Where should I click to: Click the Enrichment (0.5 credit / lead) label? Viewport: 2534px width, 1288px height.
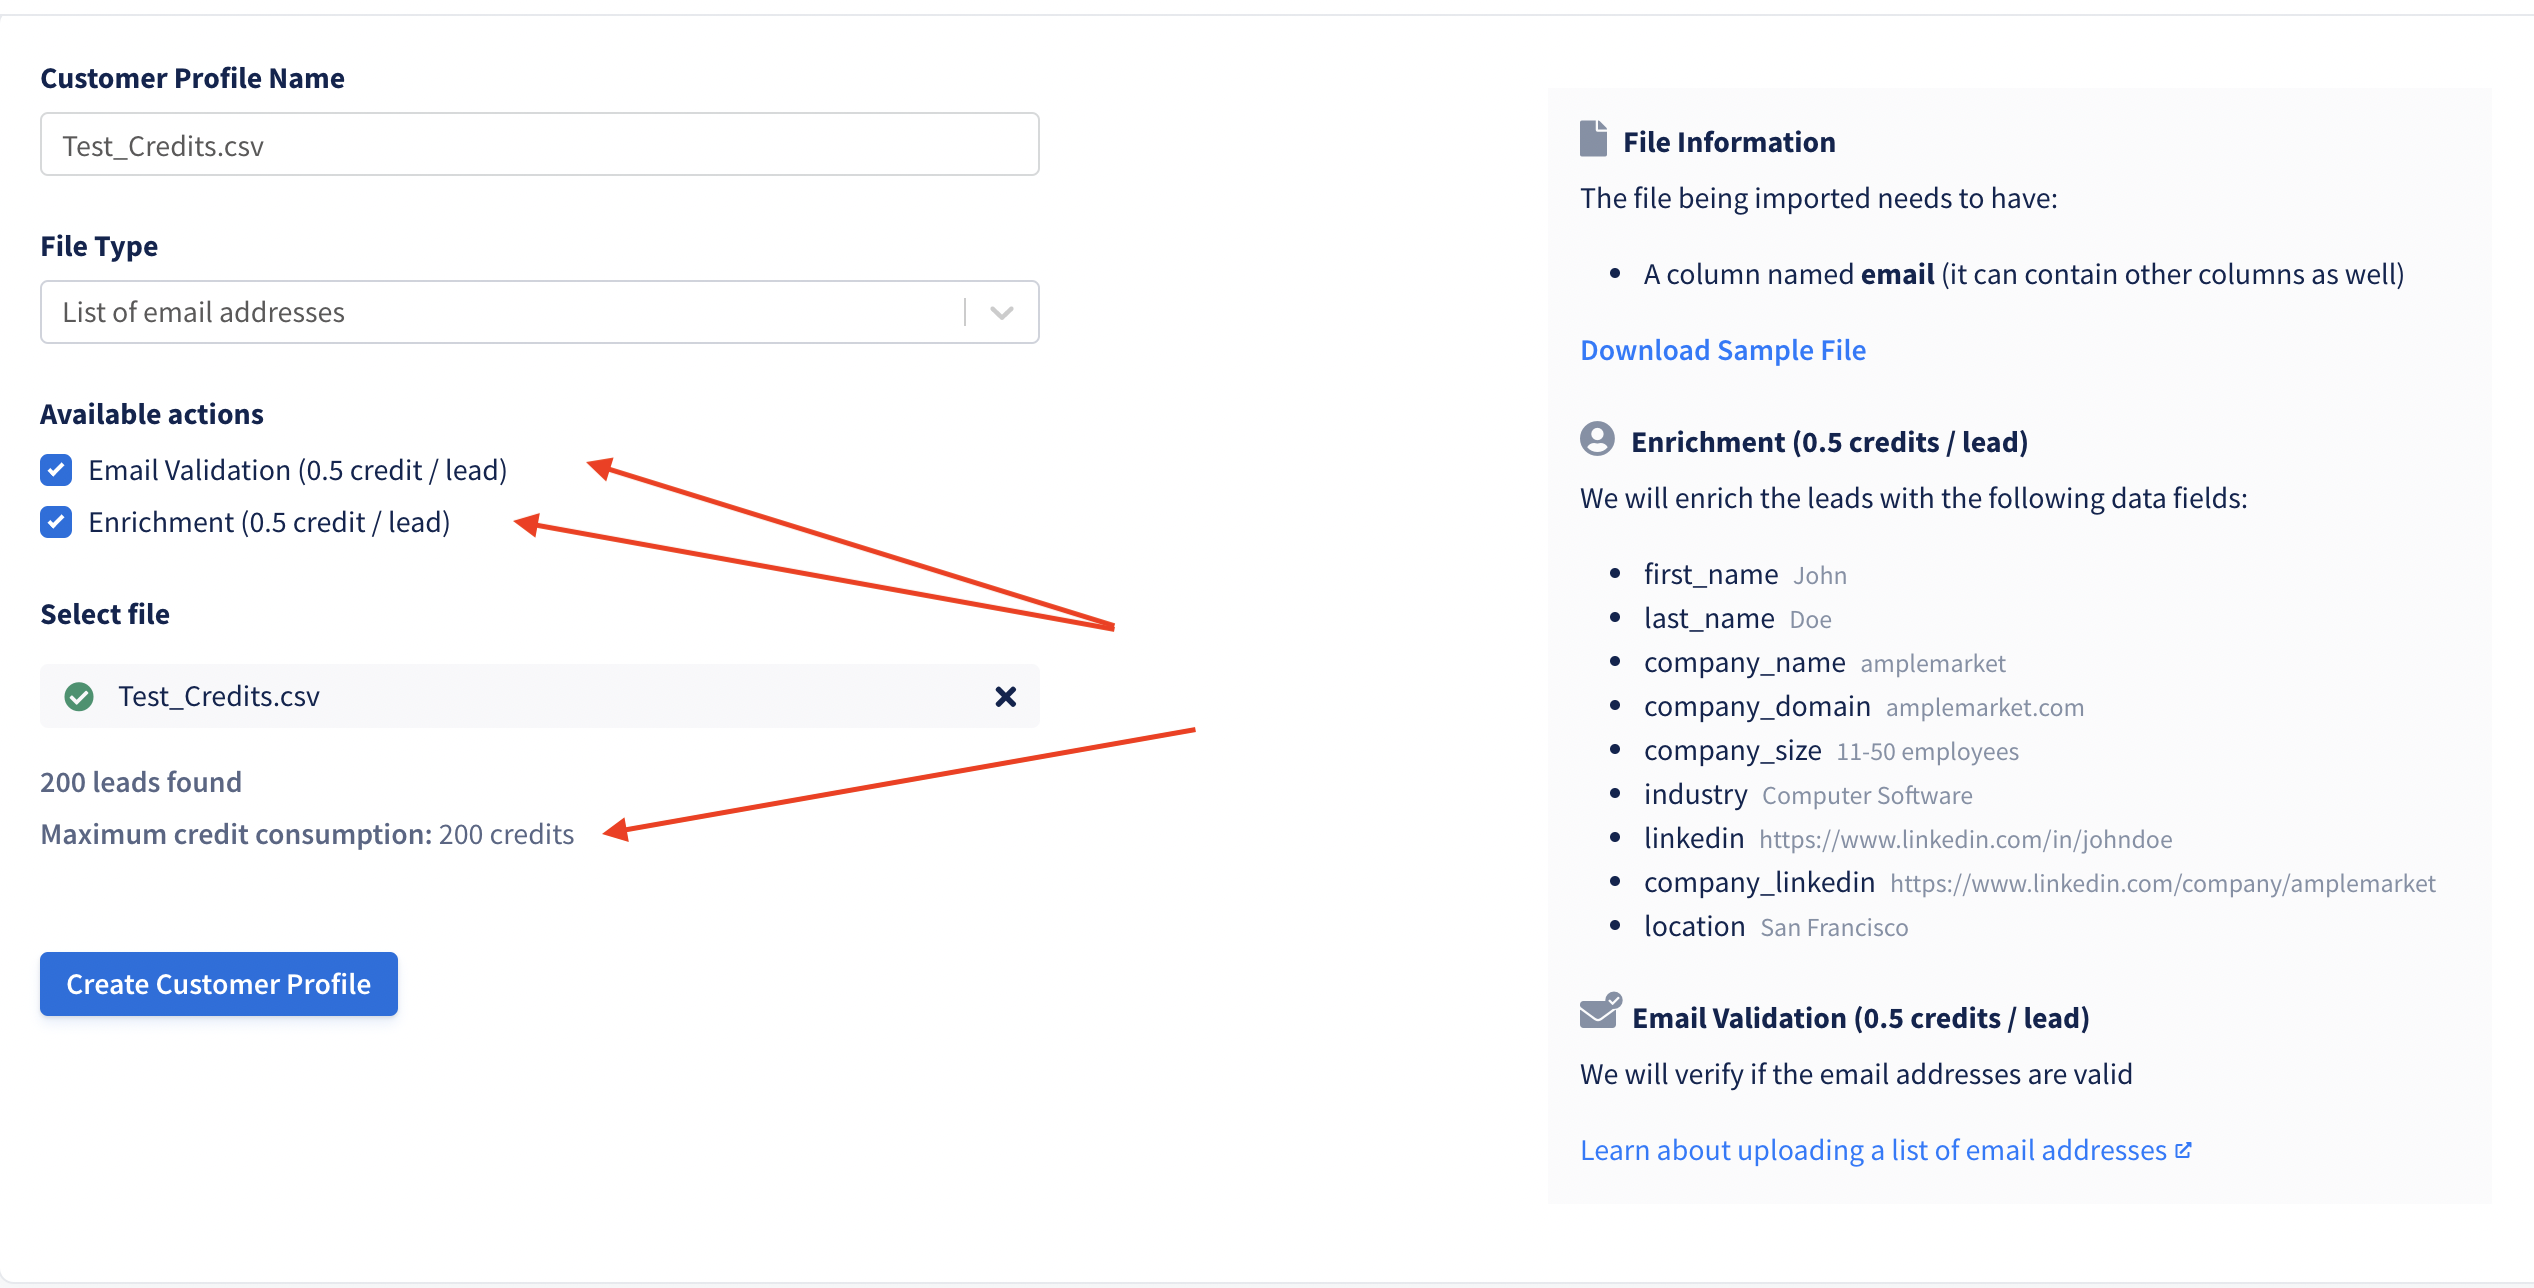269,522
